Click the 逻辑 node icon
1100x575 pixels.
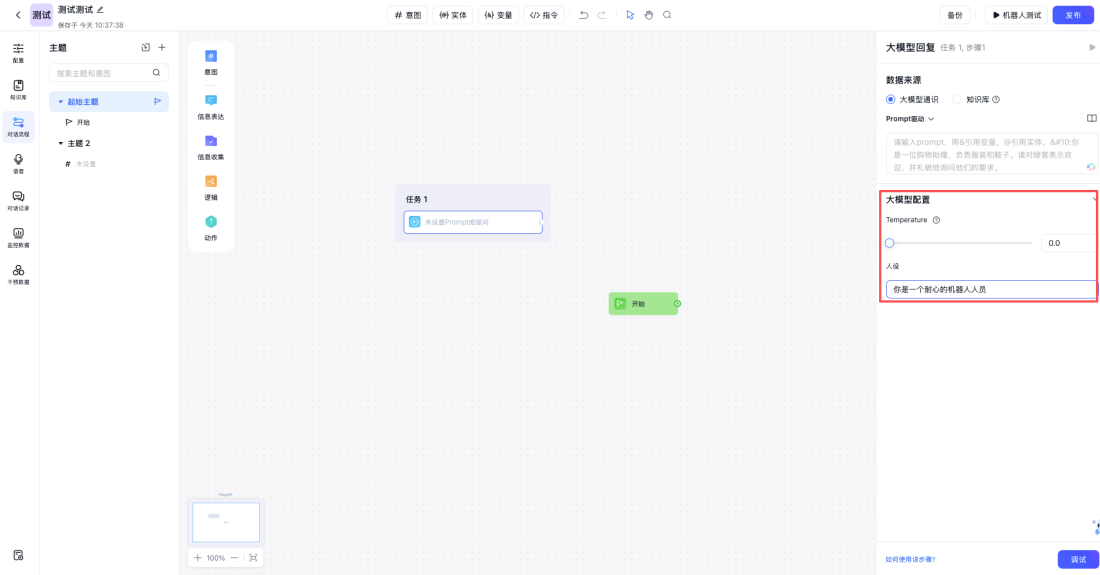(x=211, y=181)
